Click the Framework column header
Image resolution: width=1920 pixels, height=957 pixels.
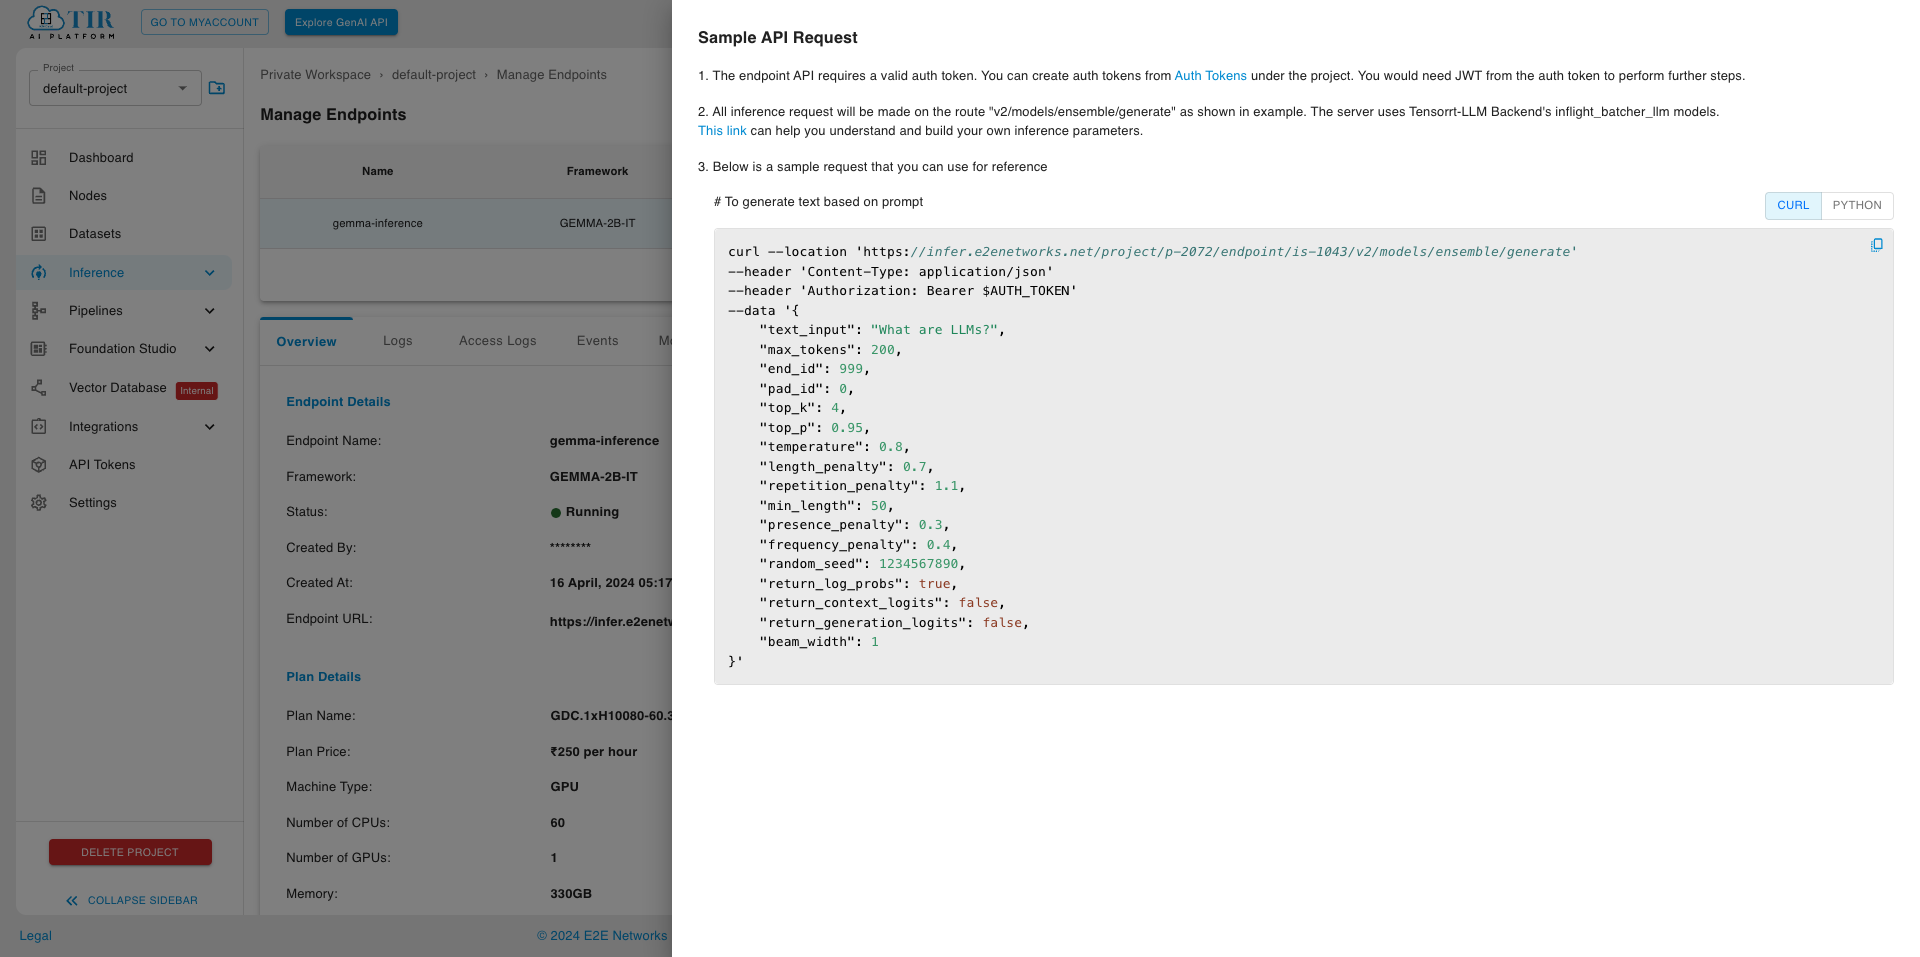coord(597,172)
